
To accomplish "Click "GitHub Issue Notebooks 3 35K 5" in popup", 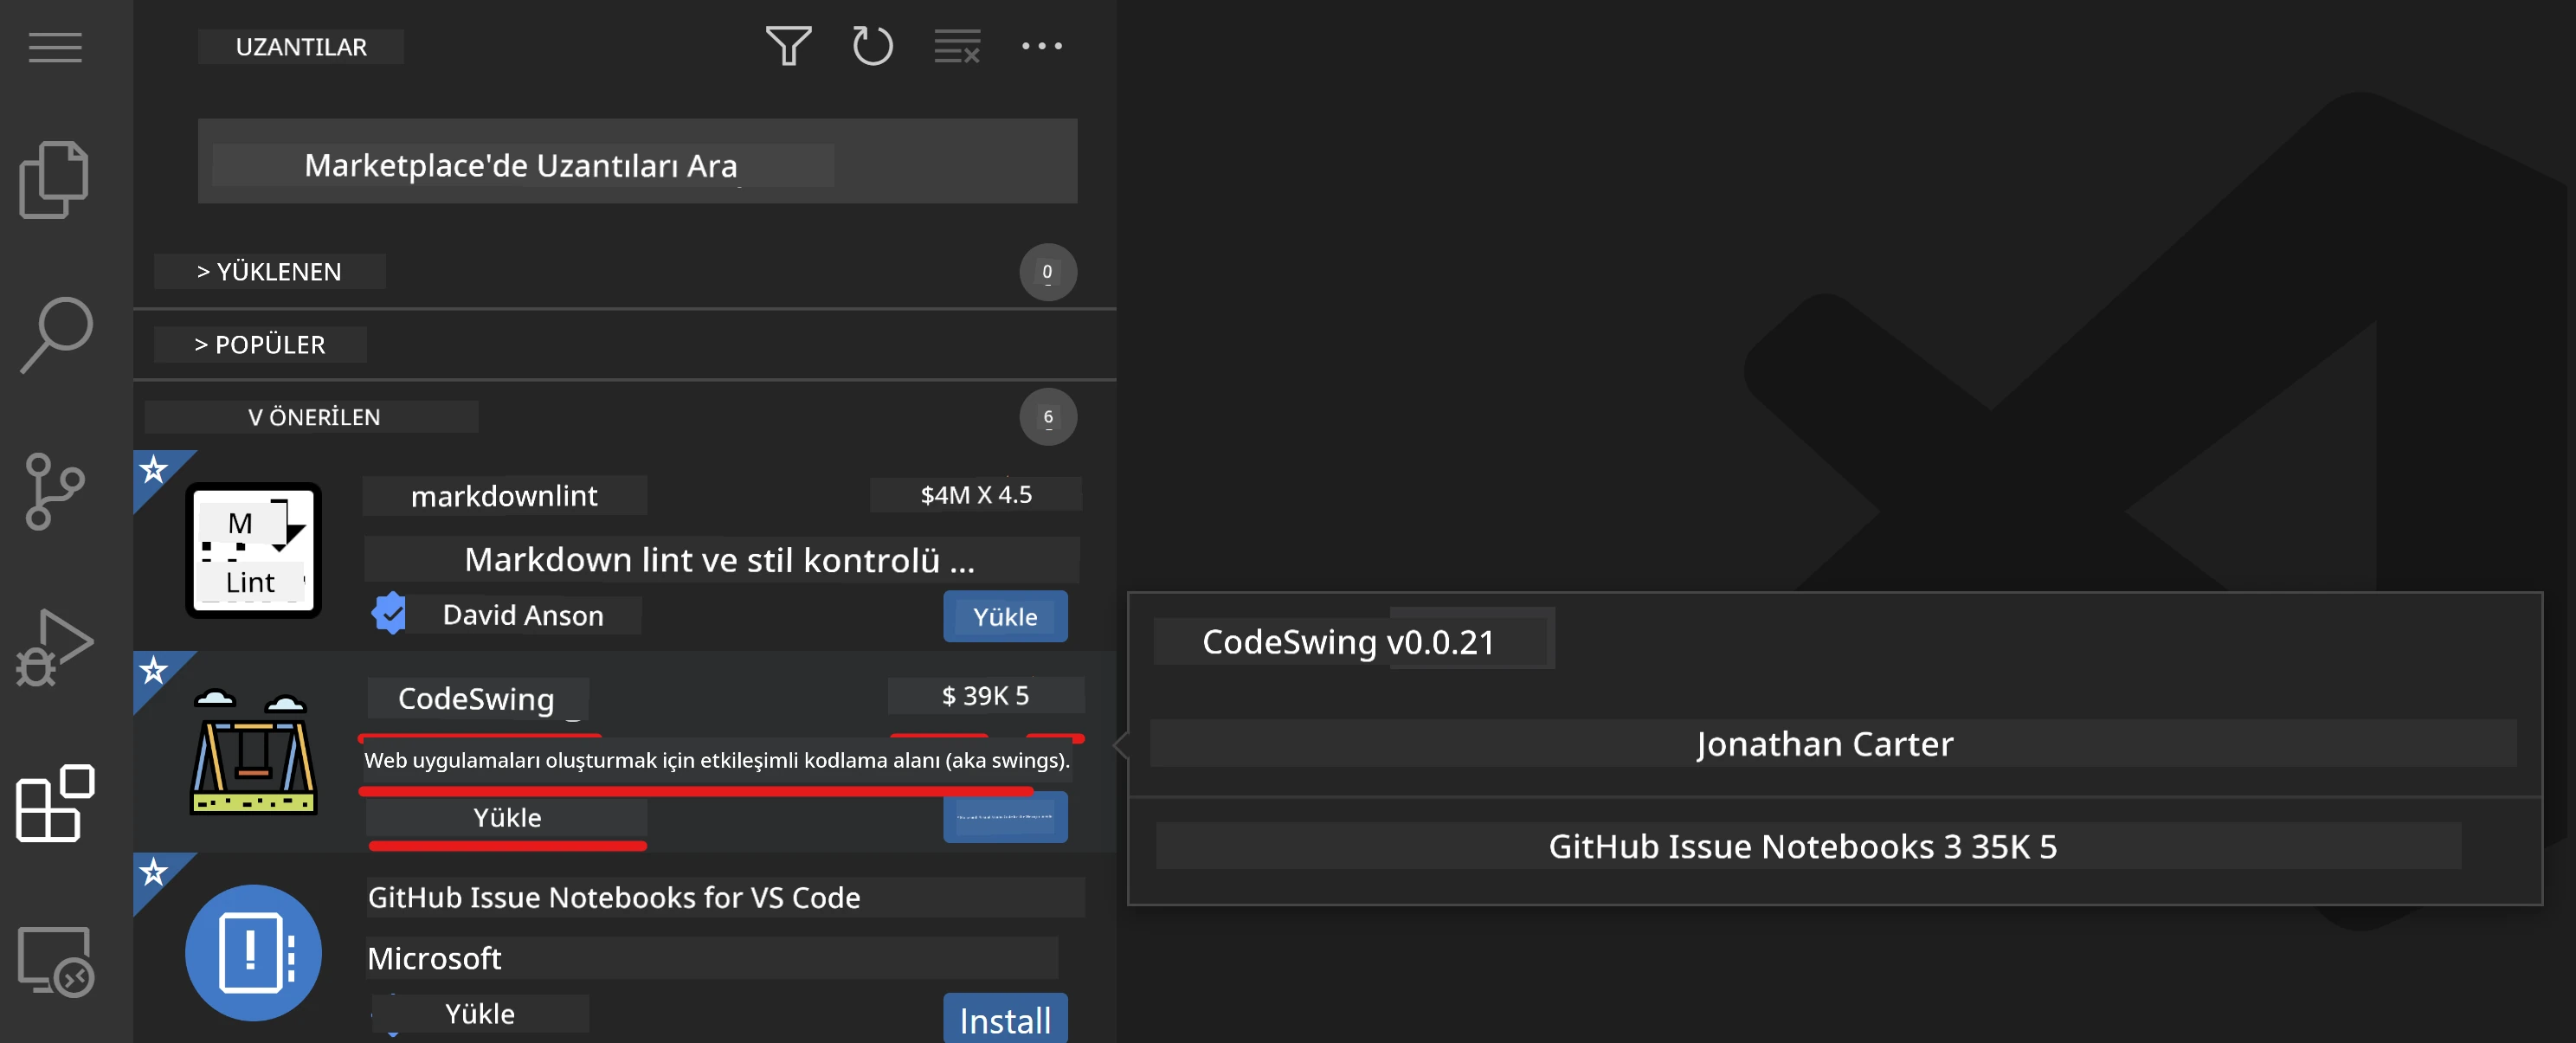I will (1803, 846).
